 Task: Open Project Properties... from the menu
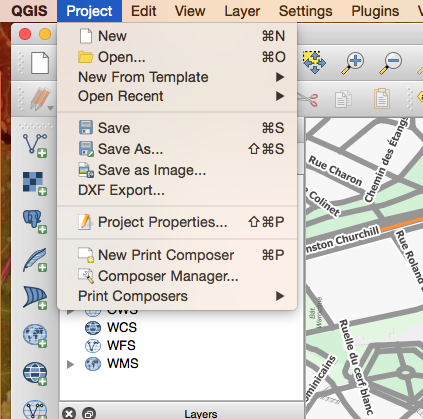click(x=177, y=222)
